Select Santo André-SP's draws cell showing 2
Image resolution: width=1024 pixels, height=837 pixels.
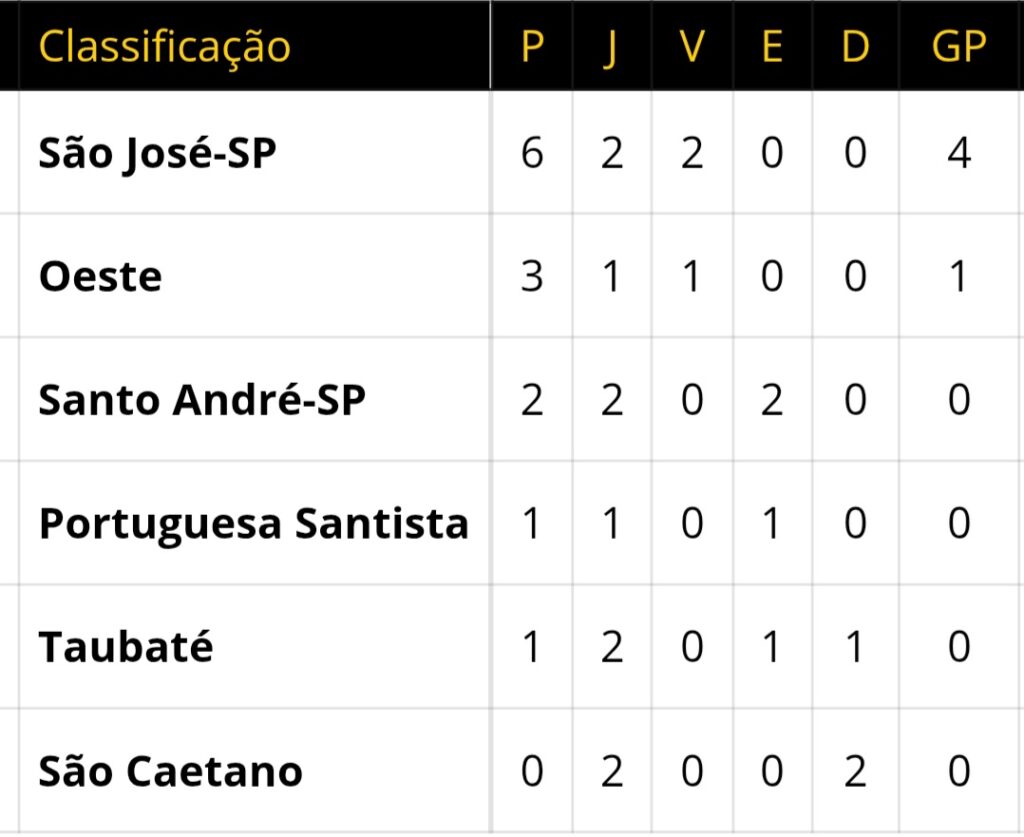tap(771, 400)
